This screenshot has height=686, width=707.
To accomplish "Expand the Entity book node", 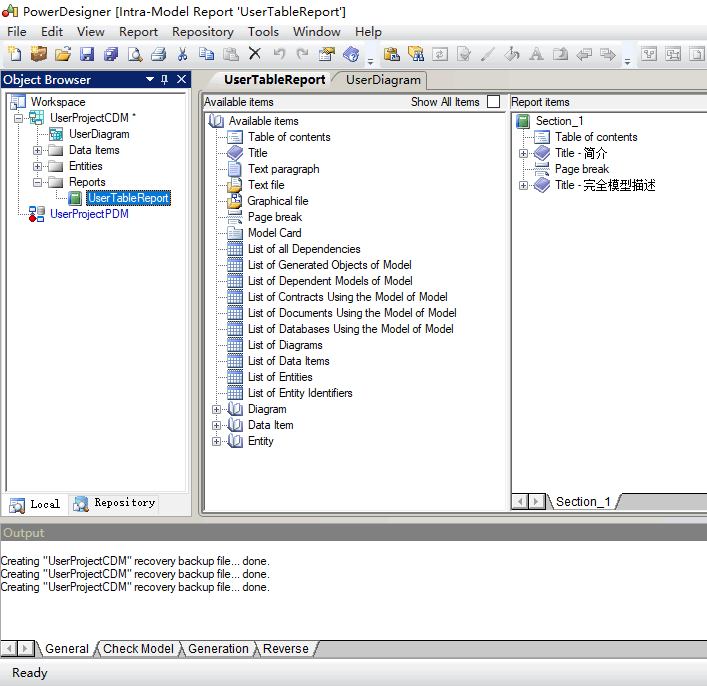I will pyautogui.click(x=216, y=442).
